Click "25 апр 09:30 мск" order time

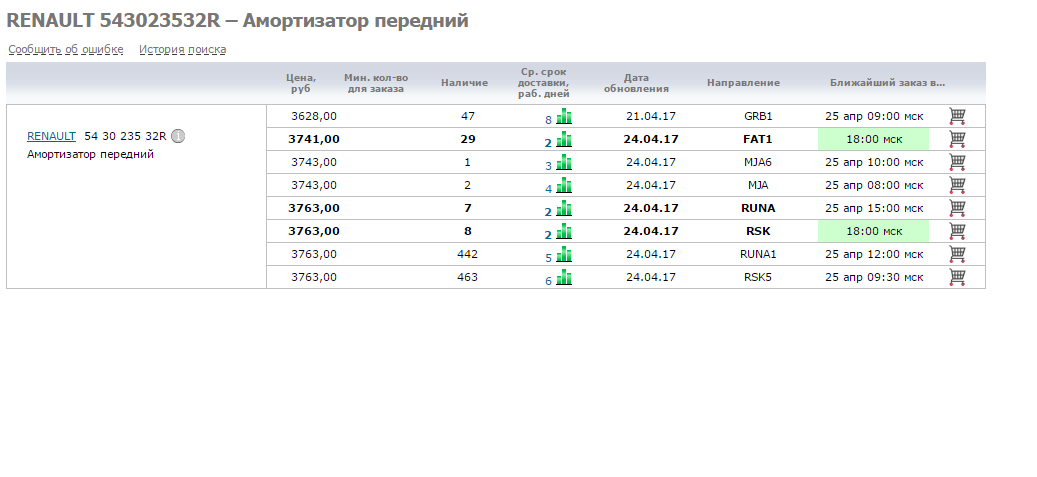874,277
